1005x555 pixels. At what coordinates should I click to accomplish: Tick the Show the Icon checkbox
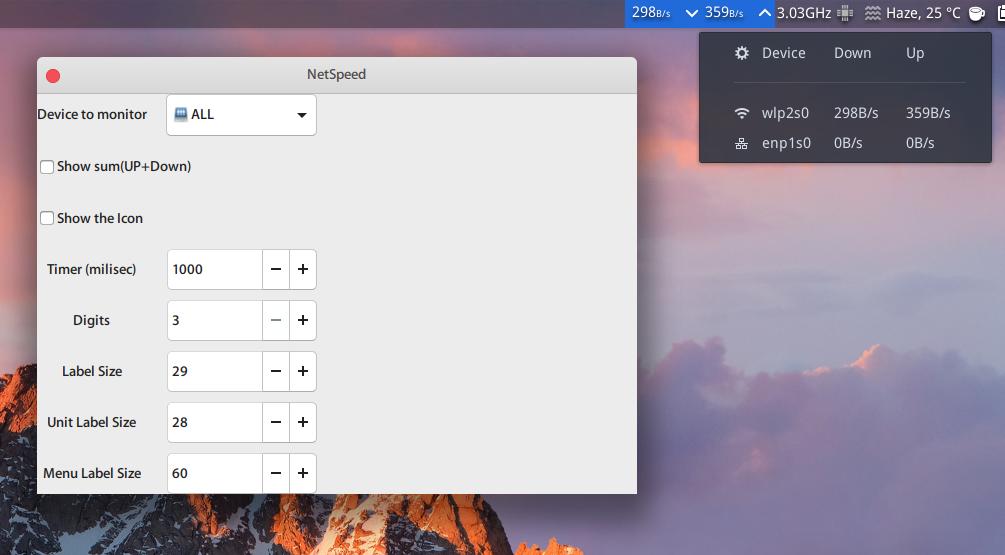[47, 219]
